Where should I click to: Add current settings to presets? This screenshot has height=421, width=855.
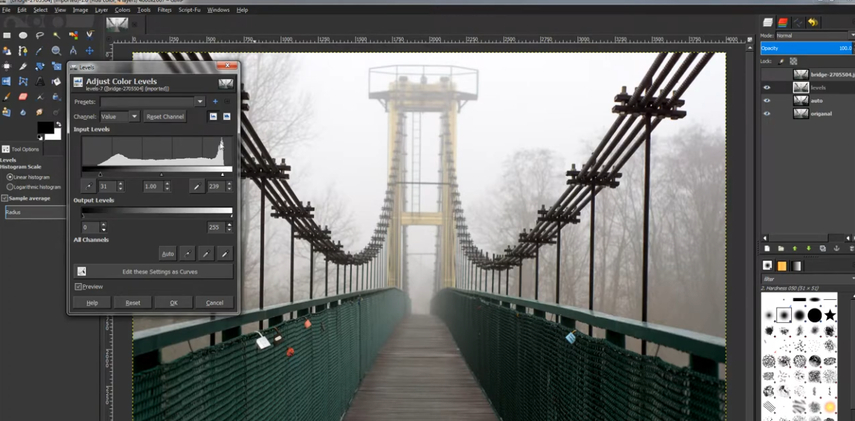[x=215, y=101]
